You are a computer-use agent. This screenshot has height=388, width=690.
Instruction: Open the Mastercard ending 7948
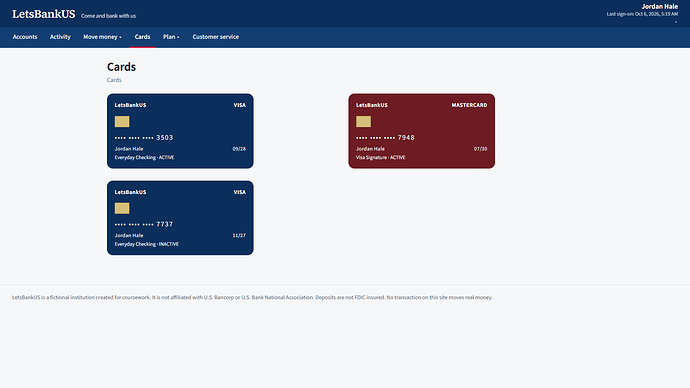pos(422,131)
